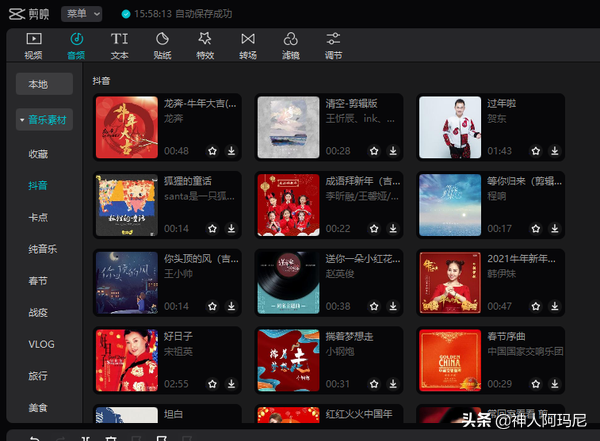The height and width of the screenshot is (441, 600).
Task: Click 2021牛年新年 album thumbnail
Action: click(x=450, y=283)
